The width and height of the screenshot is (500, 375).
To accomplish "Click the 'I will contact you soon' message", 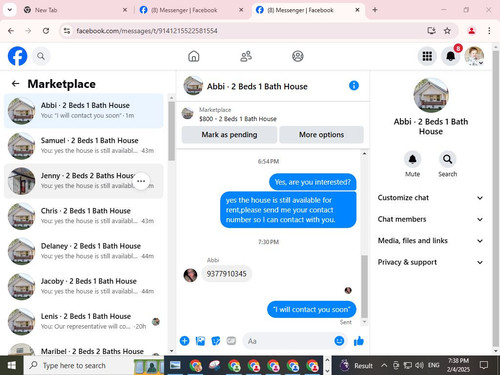I will pyautogui.click(x=312, y=309).
